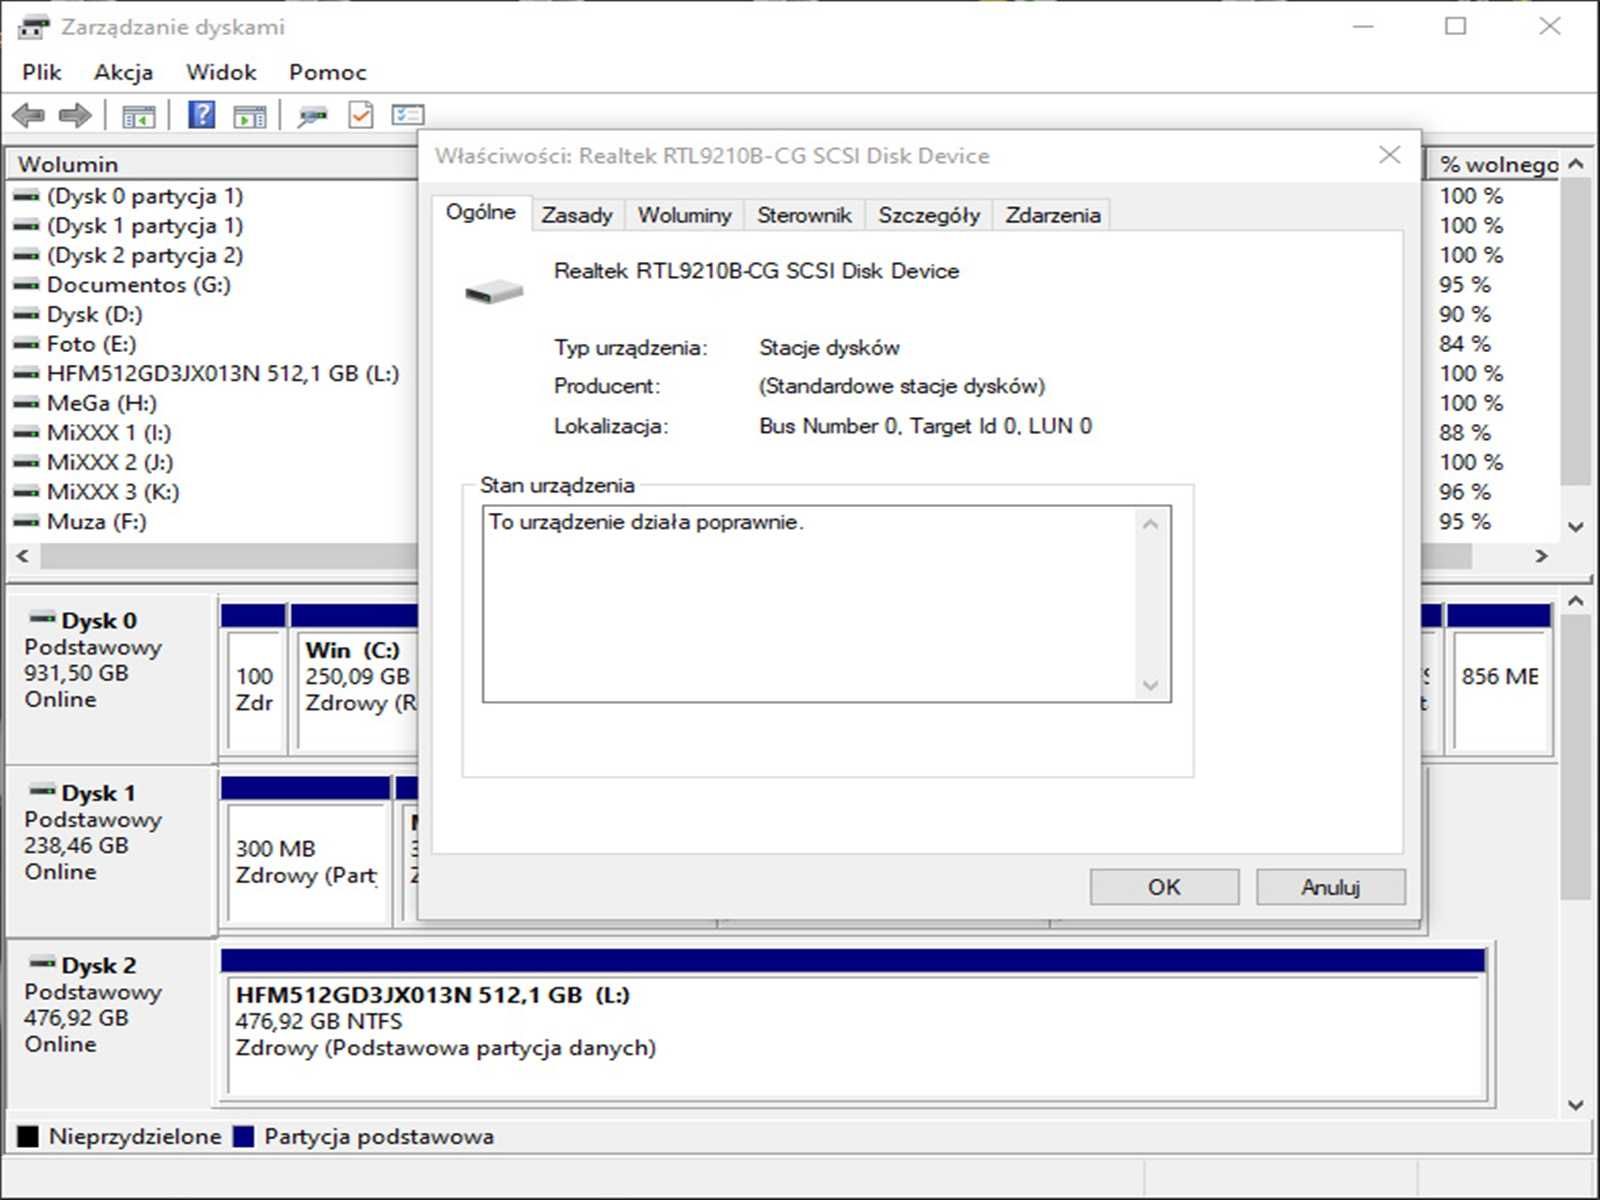Open the Plik menu

(x=42, y=72)
